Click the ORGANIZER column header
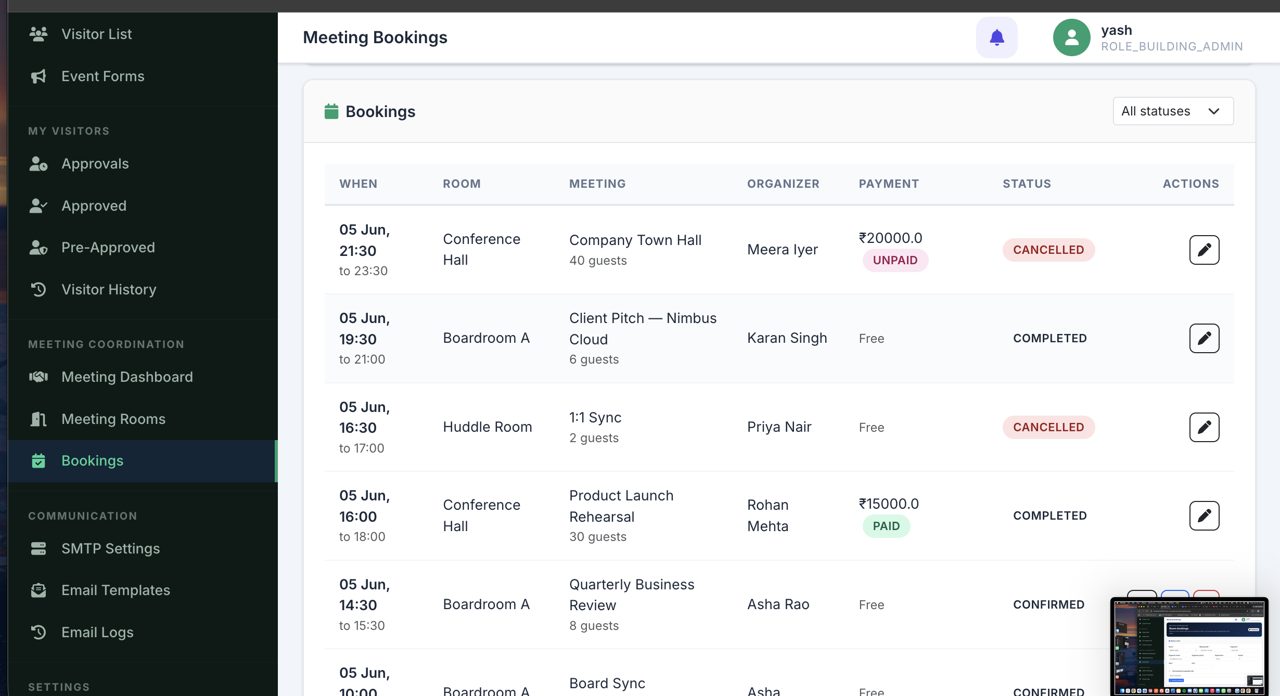 click(783, 184)
